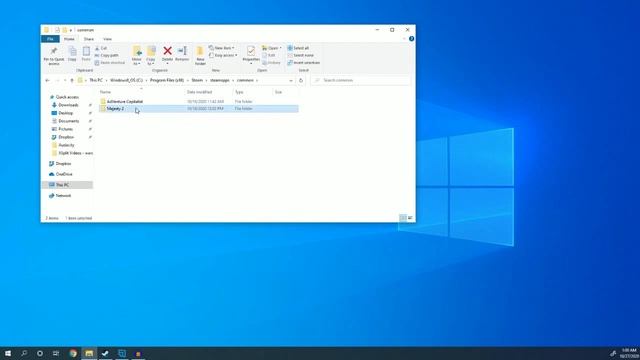
Task: Click Invert selection in the ribbon
Action: click(x=304, y=63)
